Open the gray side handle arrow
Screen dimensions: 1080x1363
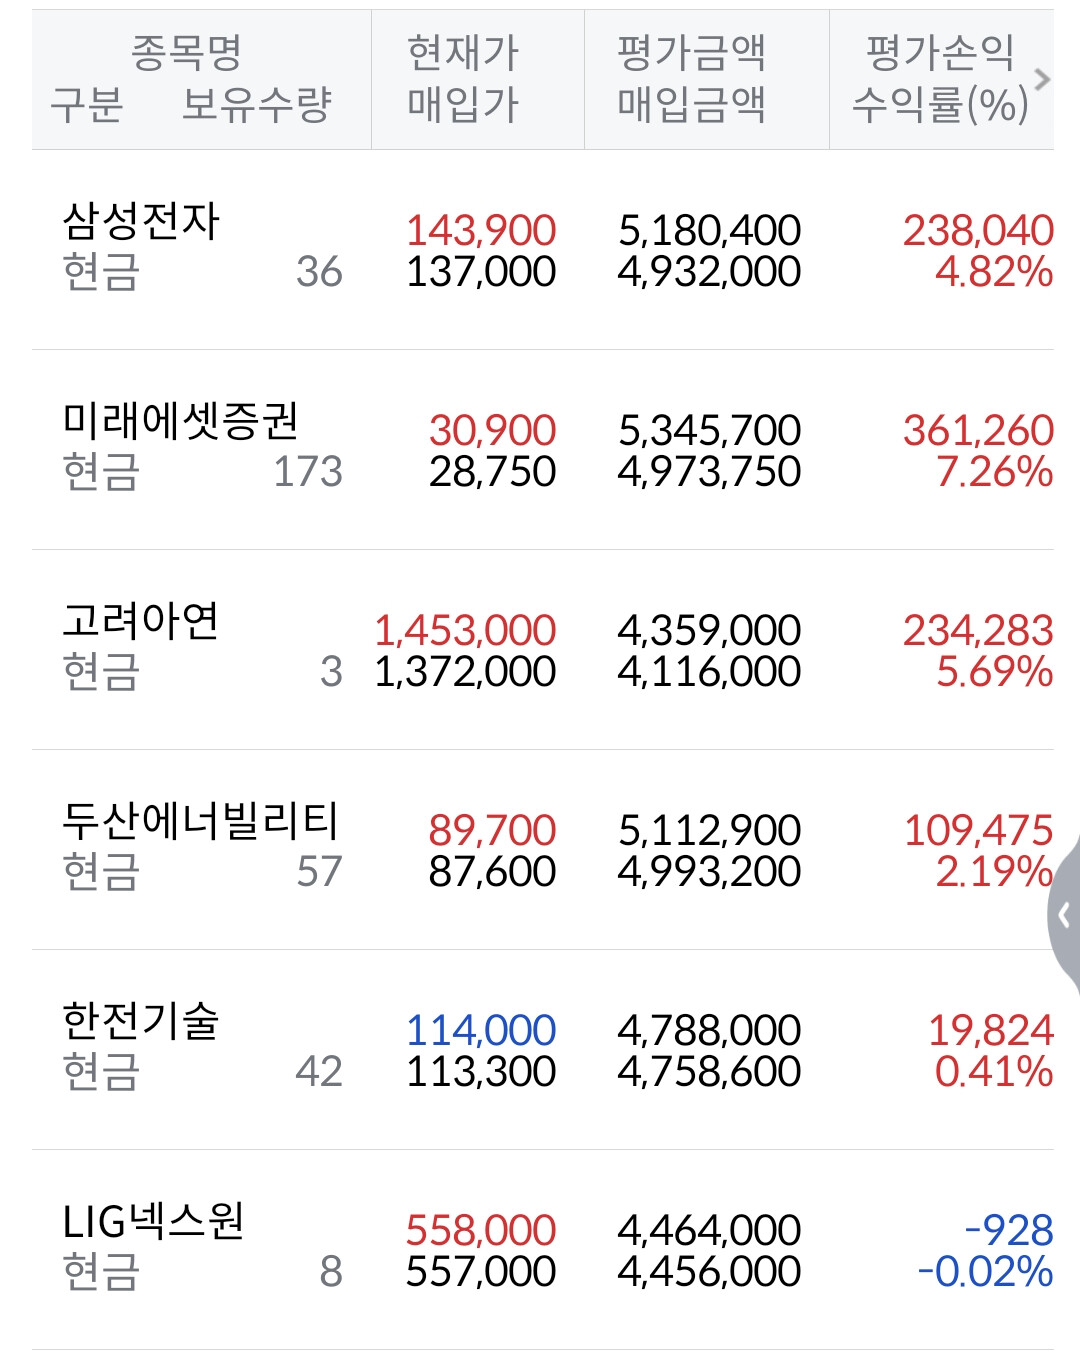click(x=1064, y=914)
